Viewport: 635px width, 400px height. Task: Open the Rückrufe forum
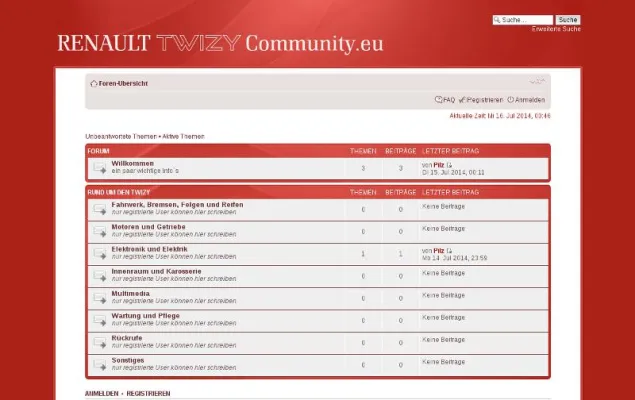point(127,338)
